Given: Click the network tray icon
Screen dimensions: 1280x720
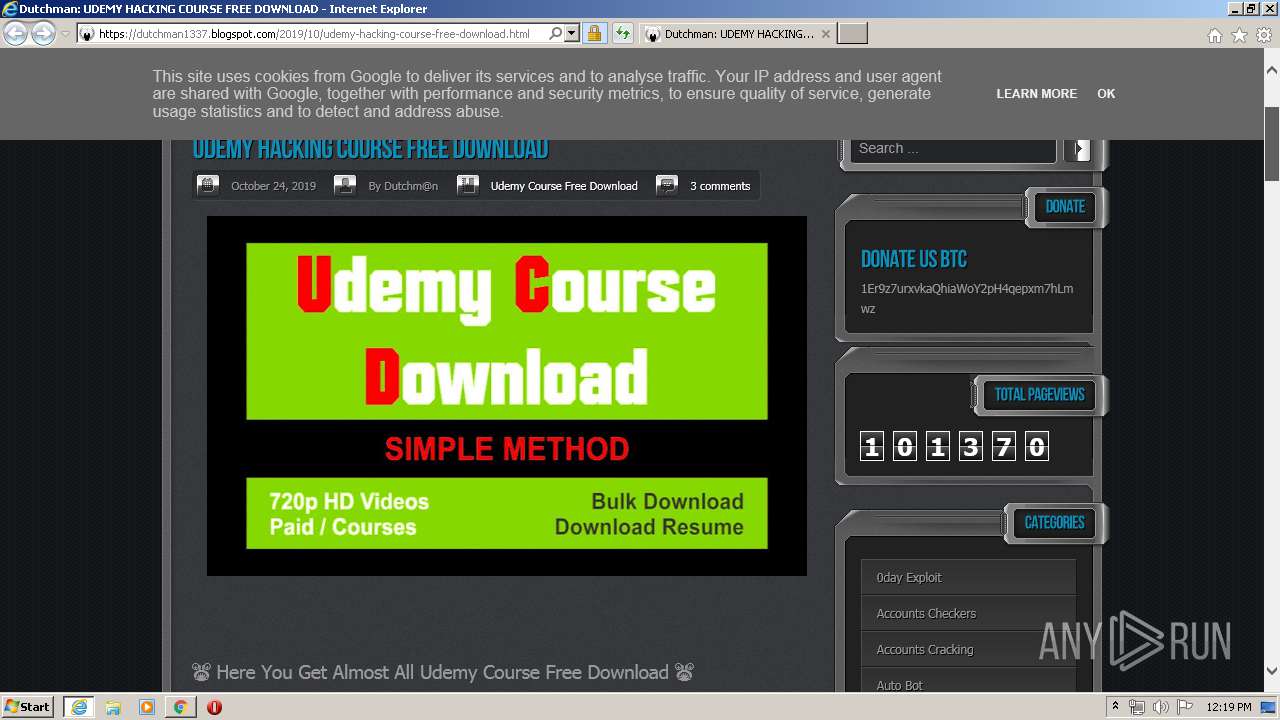Looking at the screenshot, I should [x=1137, y=707].
